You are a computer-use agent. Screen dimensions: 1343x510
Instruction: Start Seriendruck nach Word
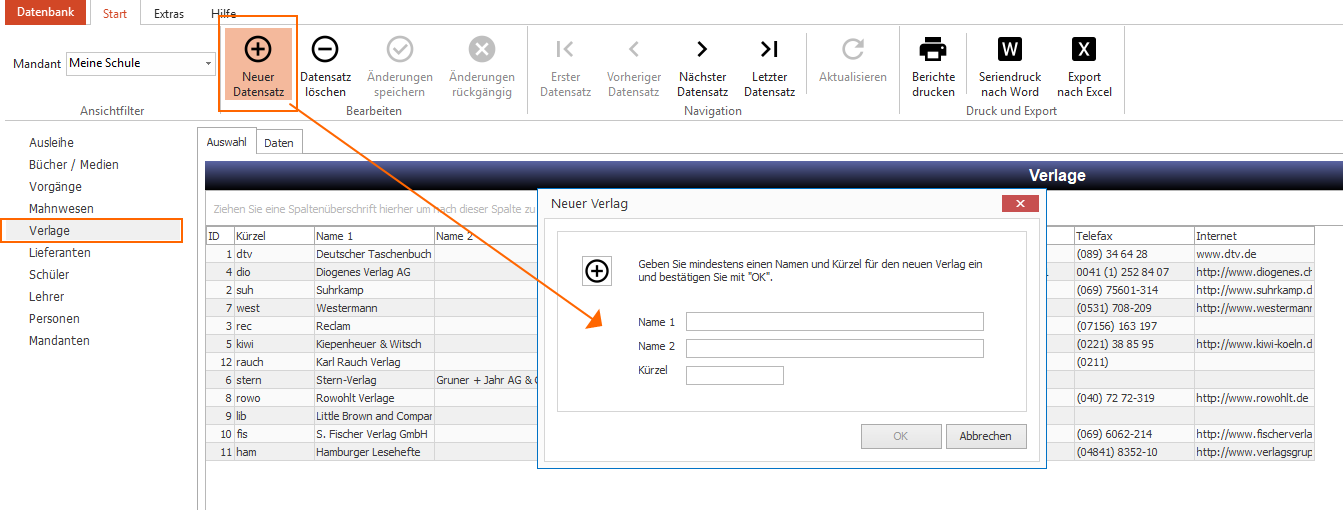(x=1010, y=67)
